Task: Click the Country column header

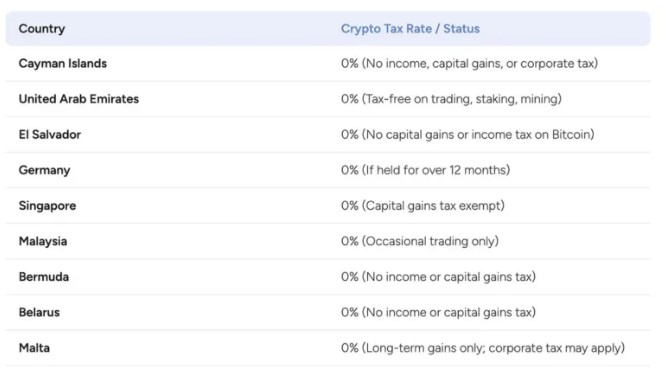Action: (x=42, y=29)
